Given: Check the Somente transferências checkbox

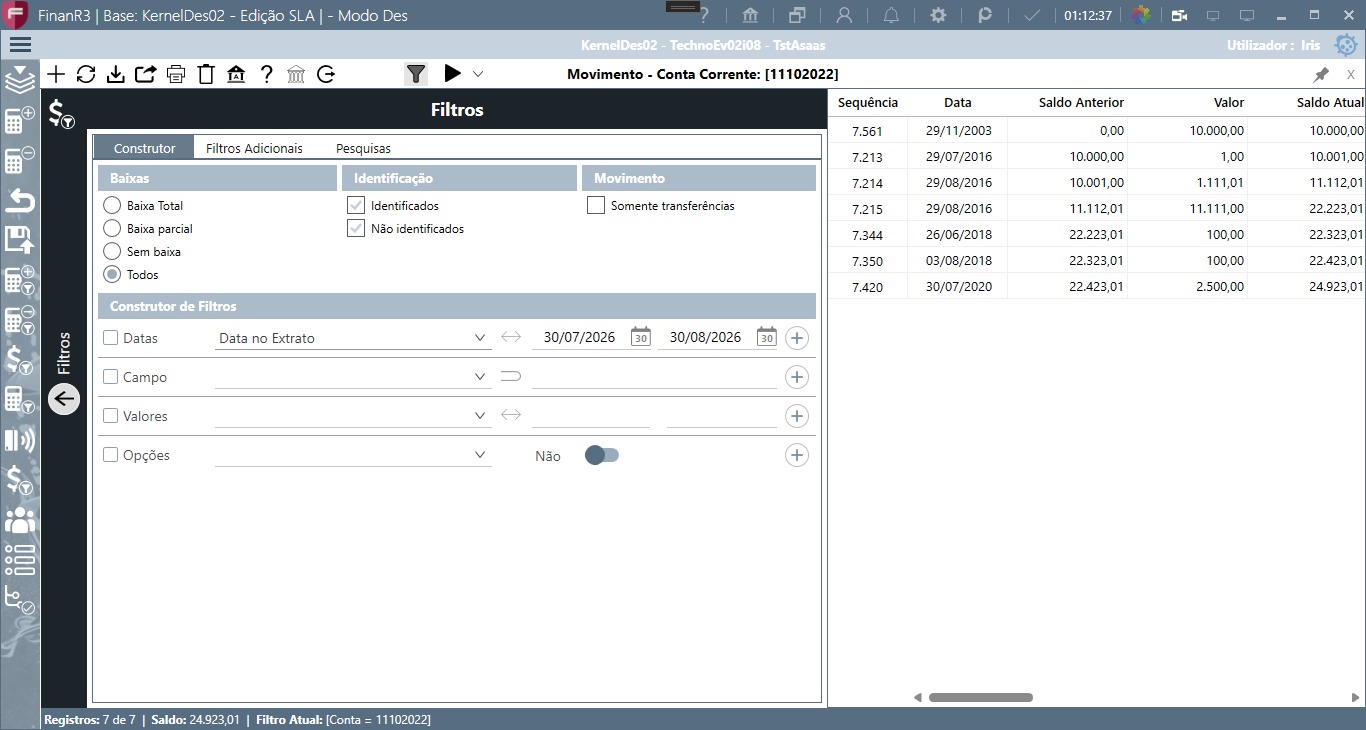Looking at the screenshot, I should click(x=596, y=205).
